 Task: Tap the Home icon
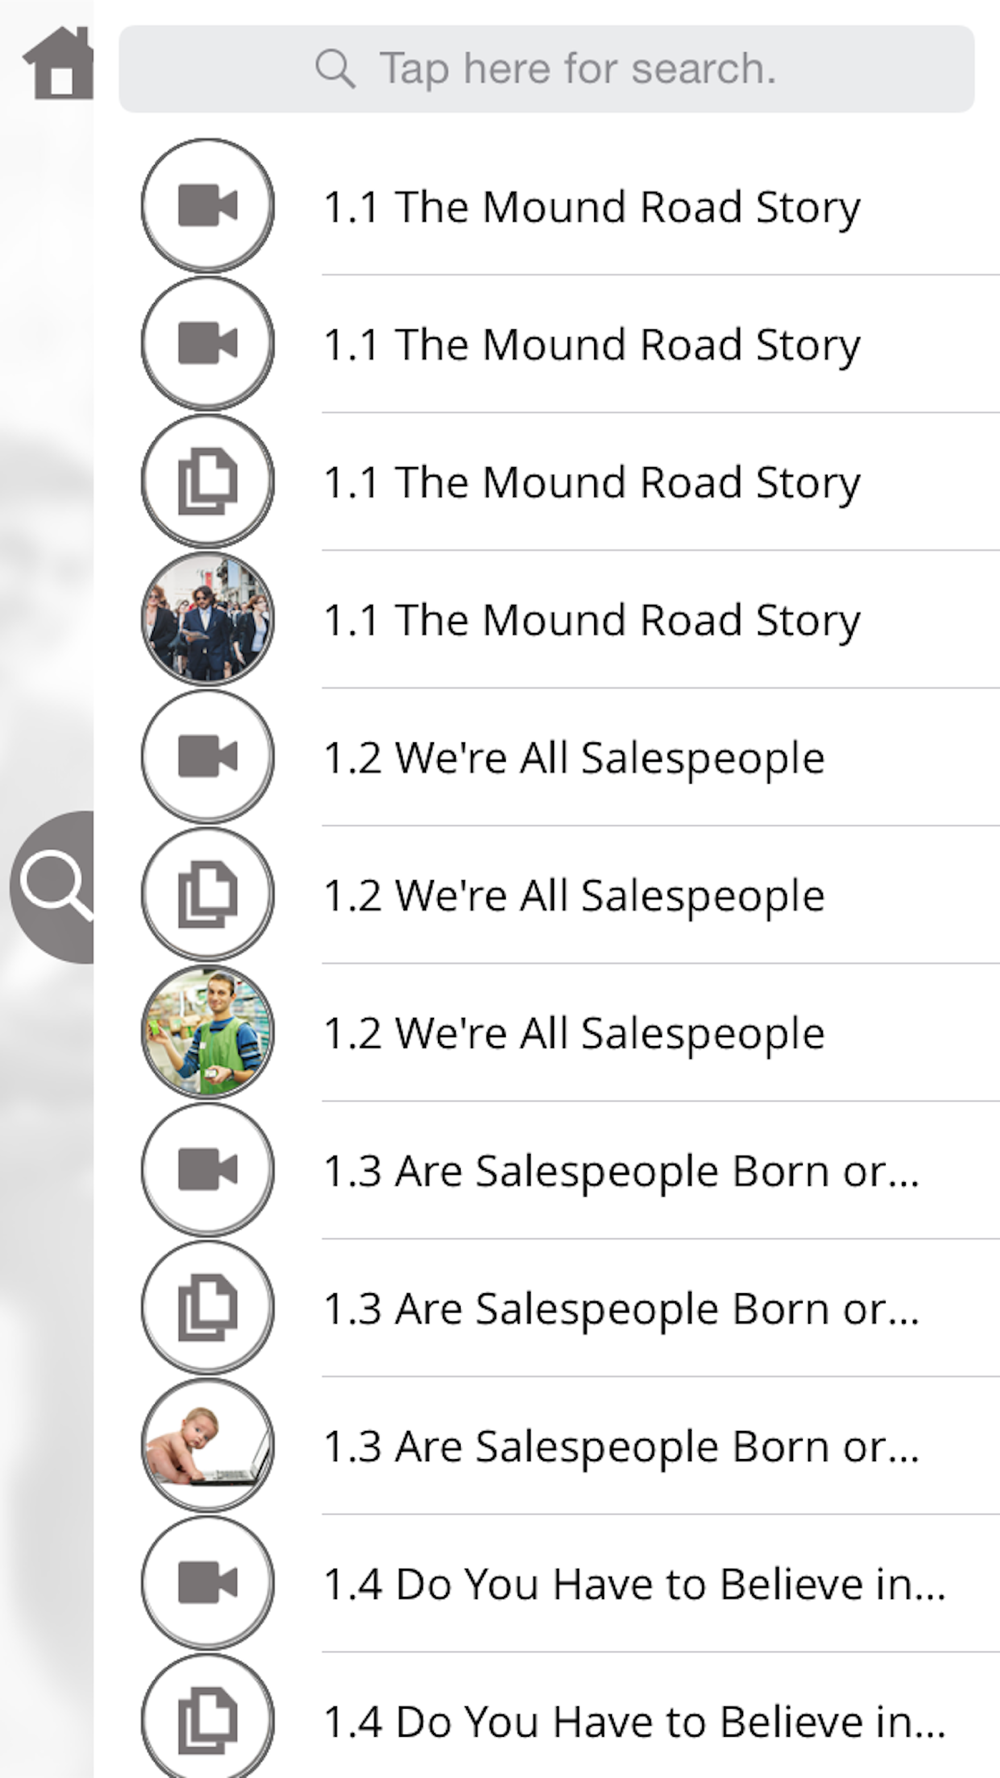58,64
